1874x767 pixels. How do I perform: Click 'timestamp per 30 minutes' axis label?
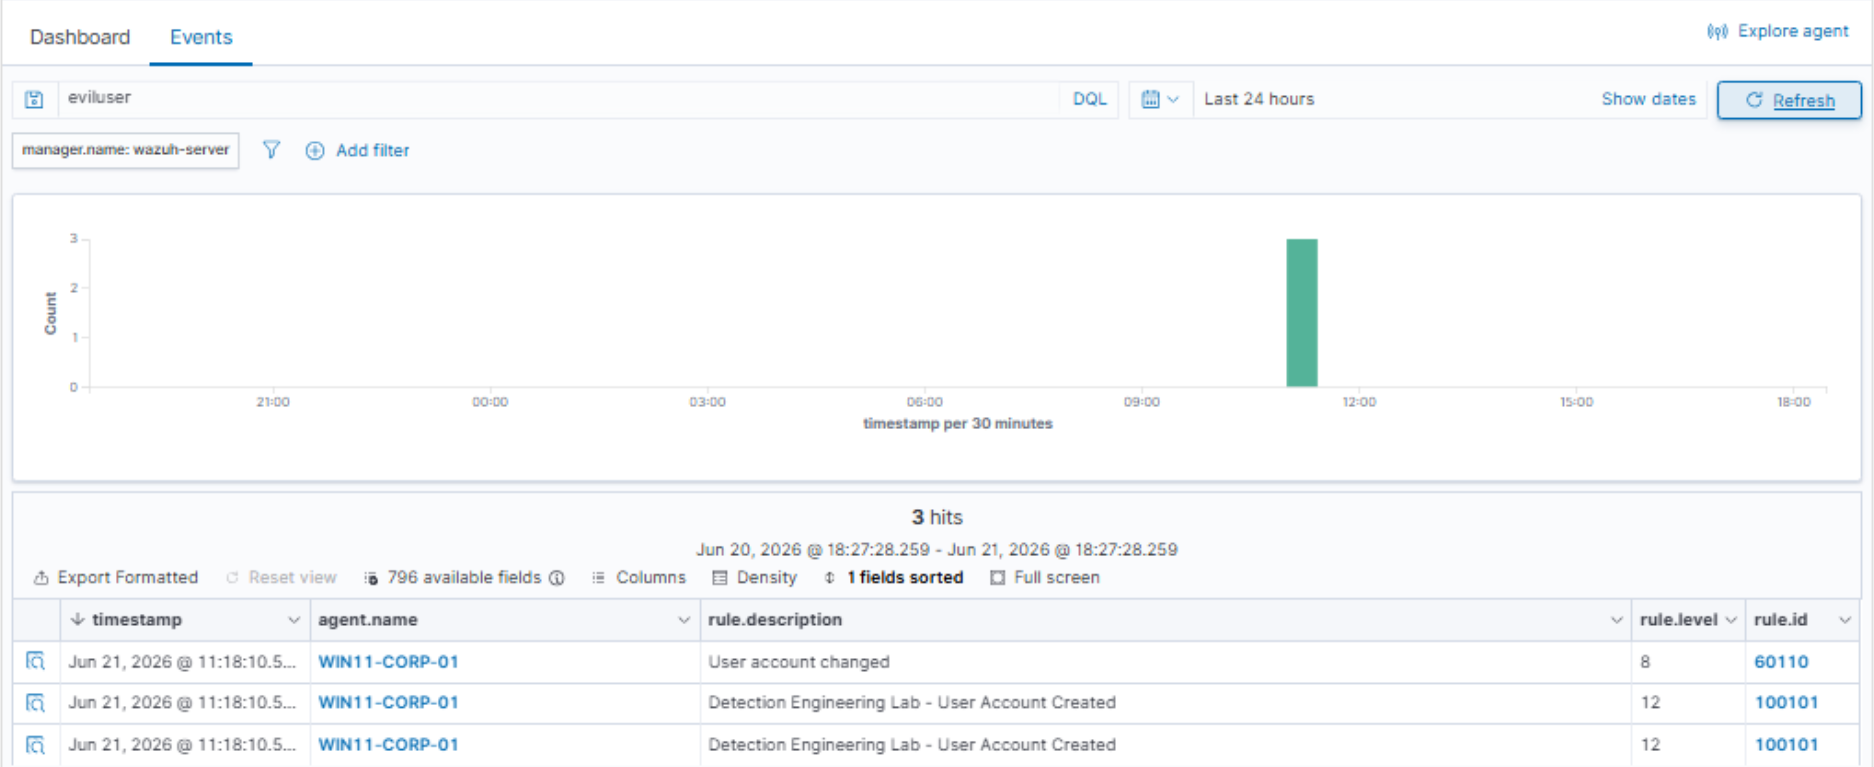958,424
